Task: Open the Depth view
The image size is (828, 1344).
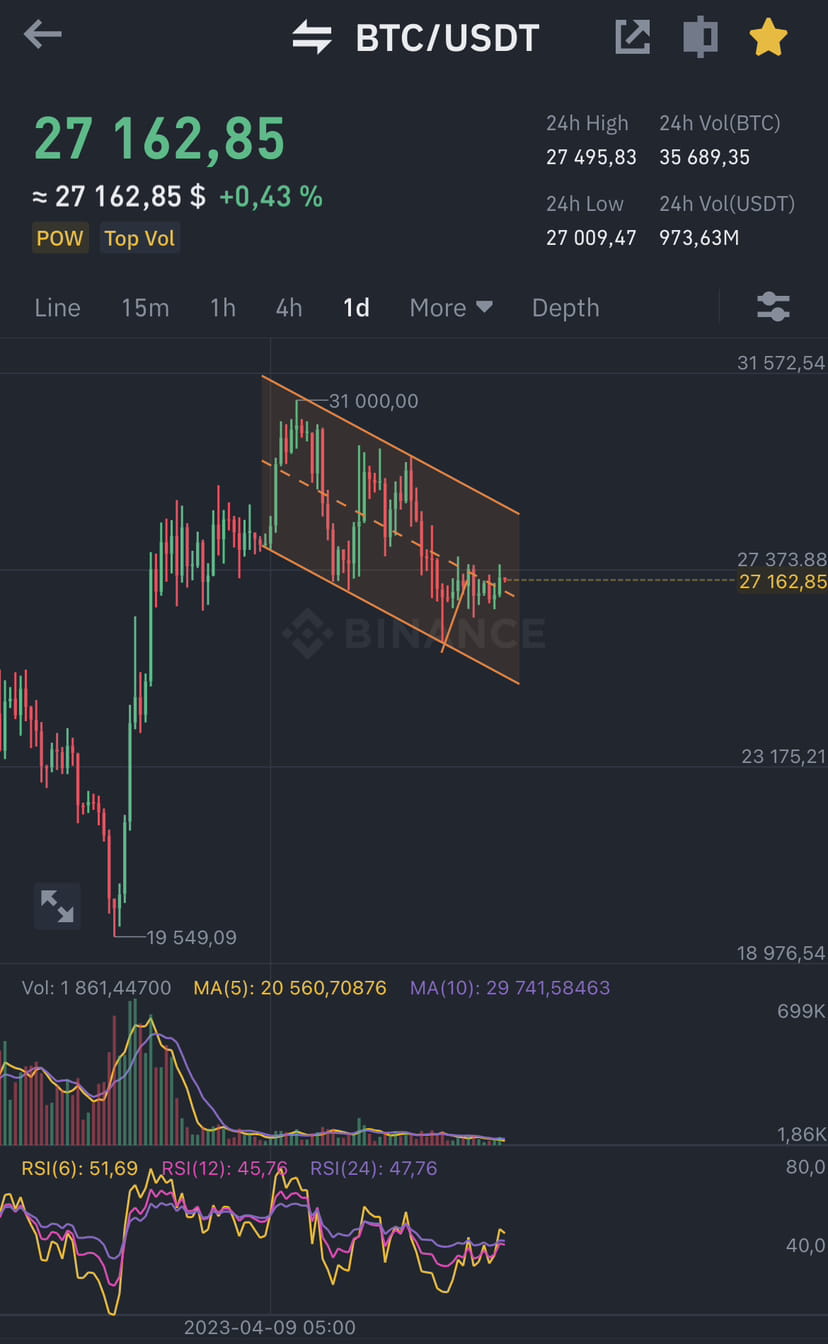Action: pyautogui.click(x=565, y=308)
